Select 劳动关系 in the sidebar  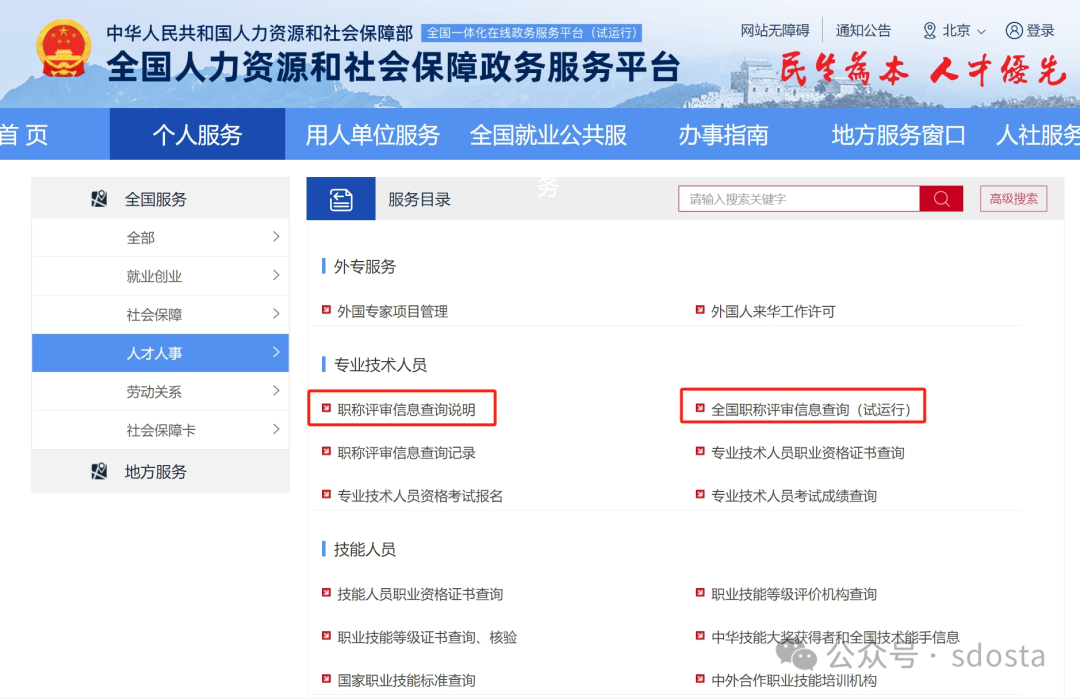pos(160,392)
